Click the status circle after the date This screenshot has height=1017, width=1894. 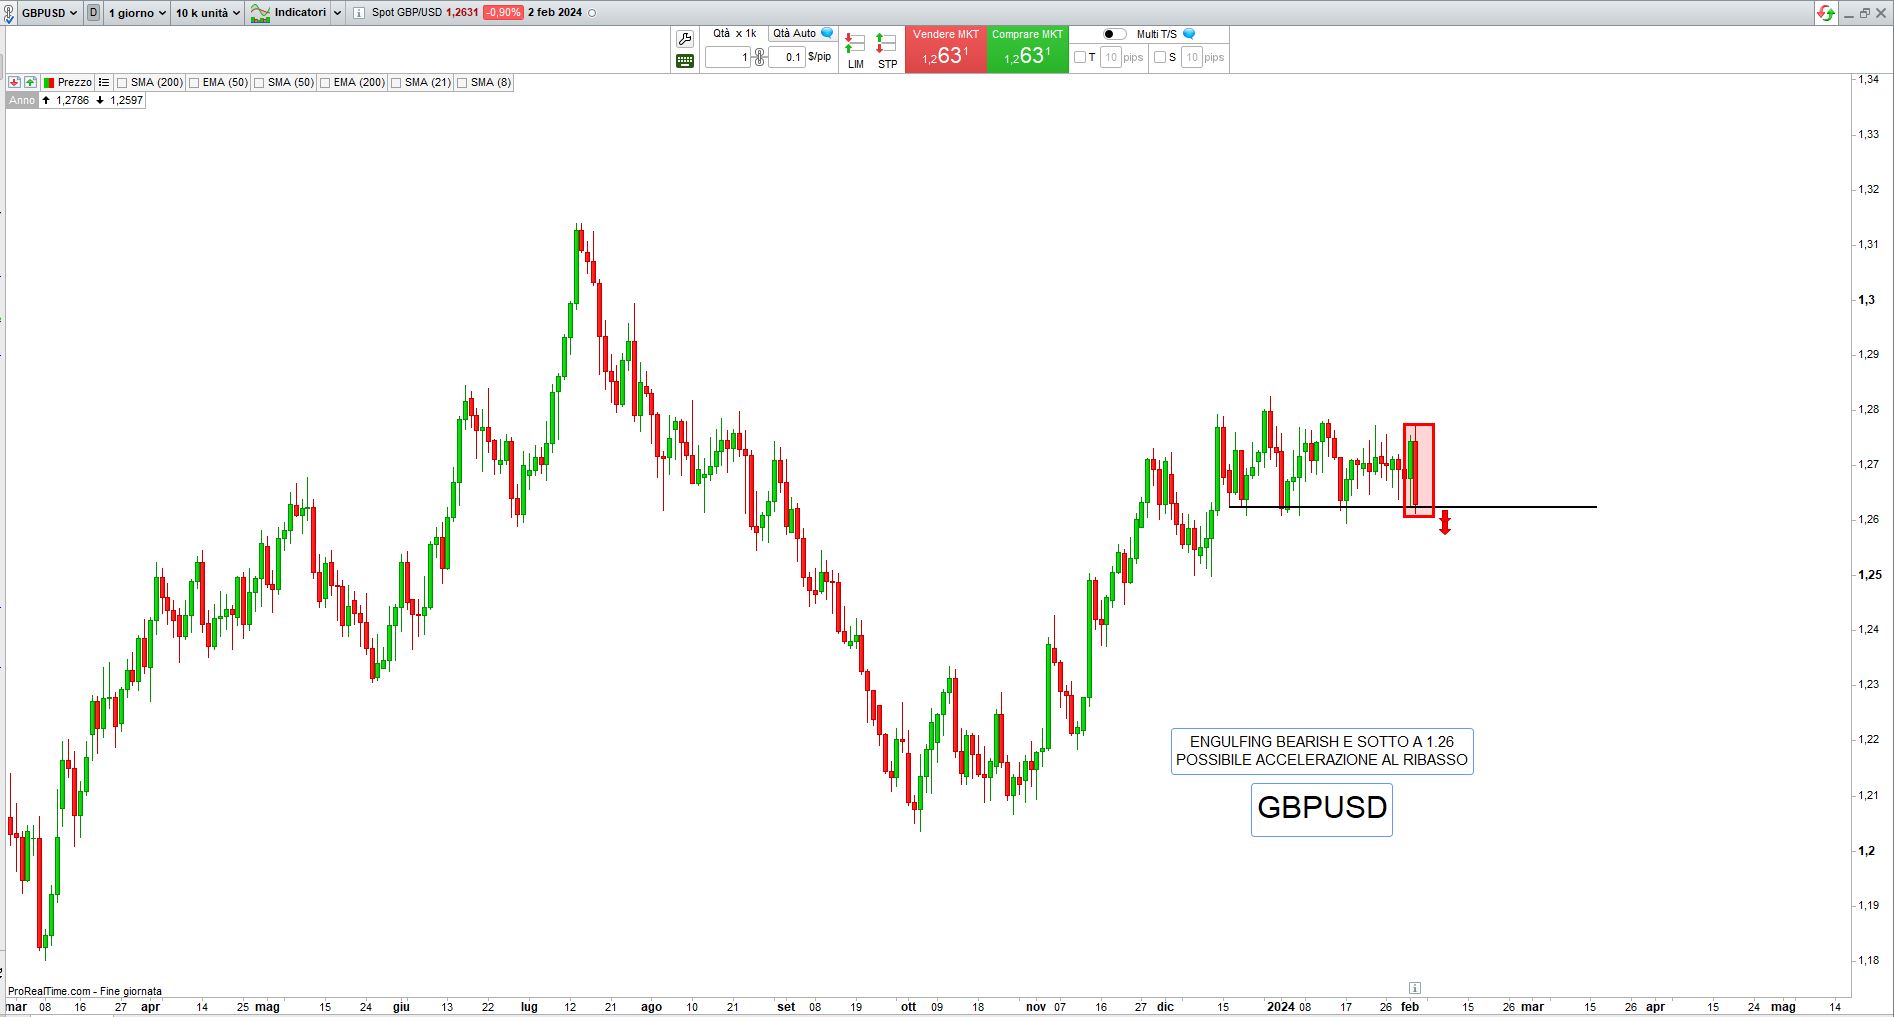(x=592, y=13)
